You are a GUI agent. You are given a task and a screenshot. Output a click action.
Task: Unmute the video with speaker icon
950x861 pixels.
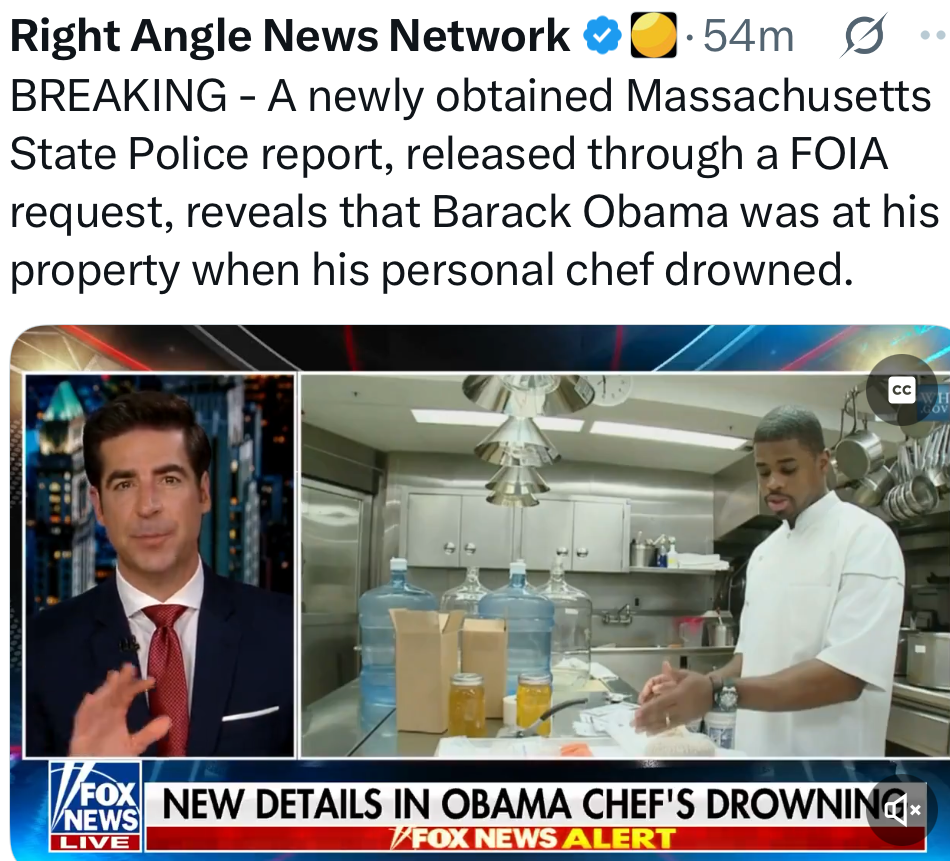pyautogui.click(x=902, y=809)
